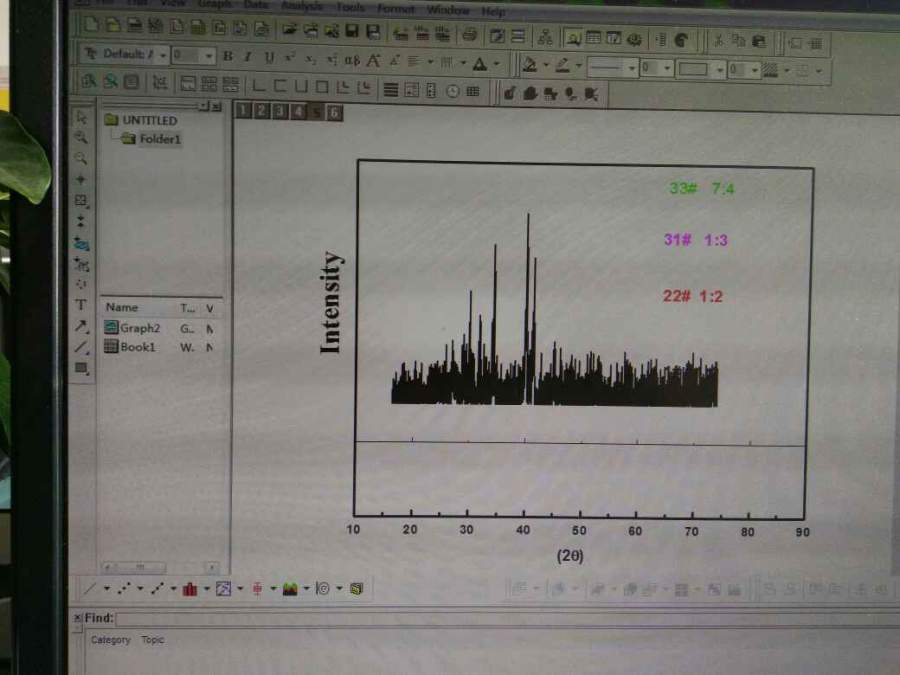Apply superscript formatting button
The image size is (900, 675).
(290, 58)
